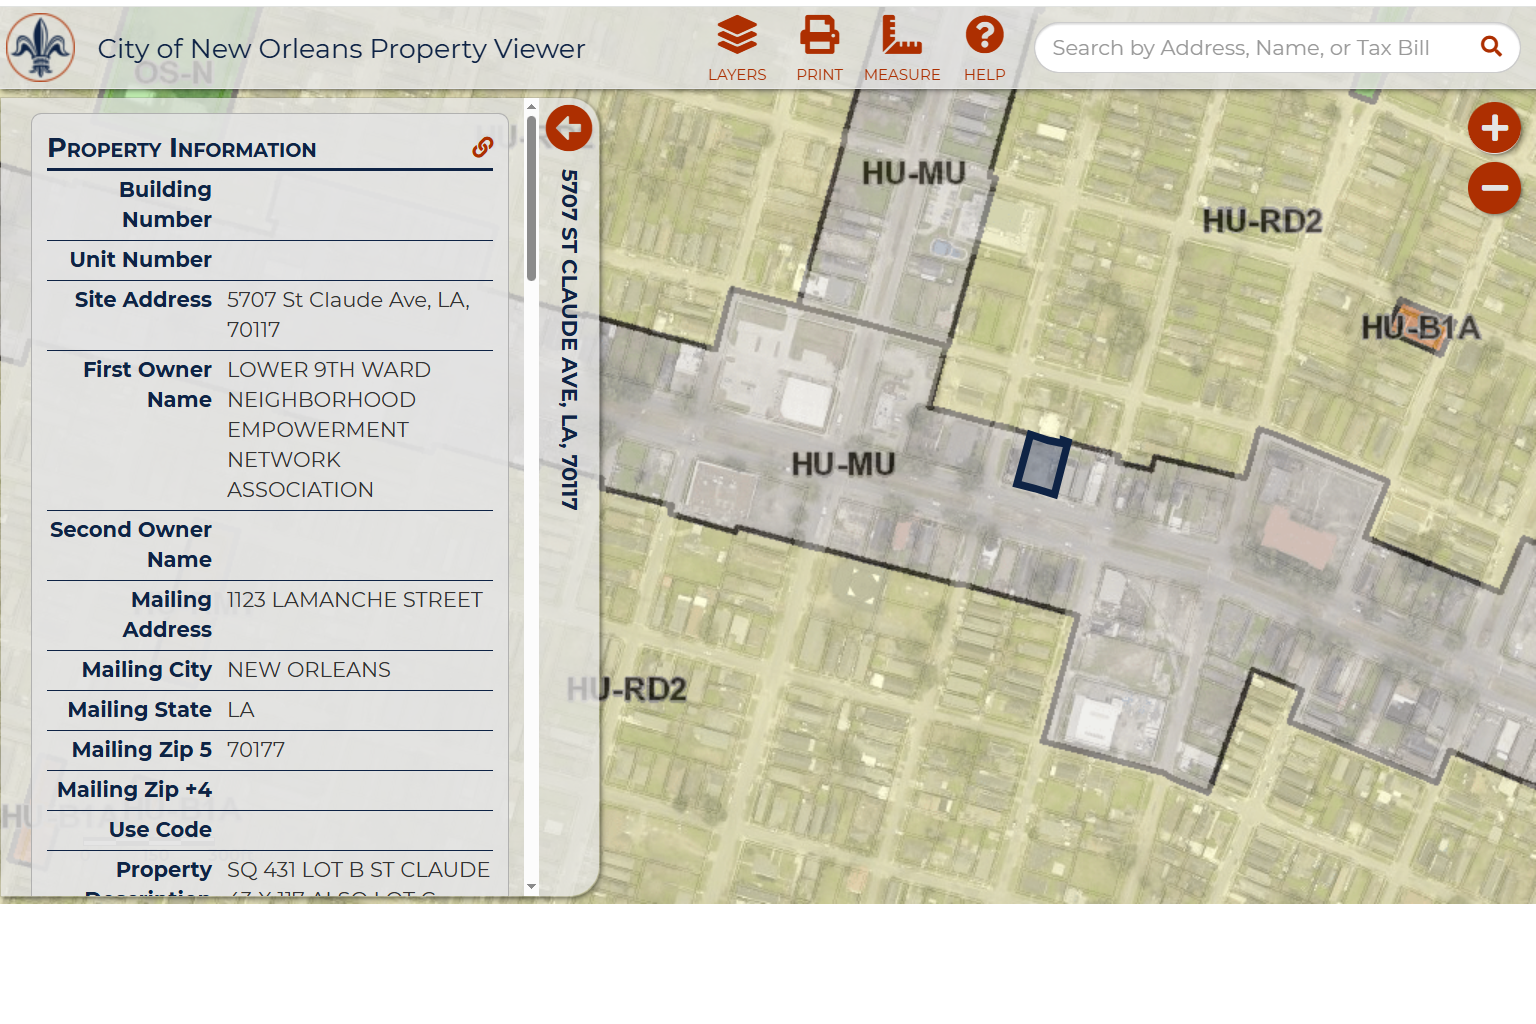
Task: Click the Mailing City value NEW ORLEANS
Action: pyautogui.click(x=309, y=670)
